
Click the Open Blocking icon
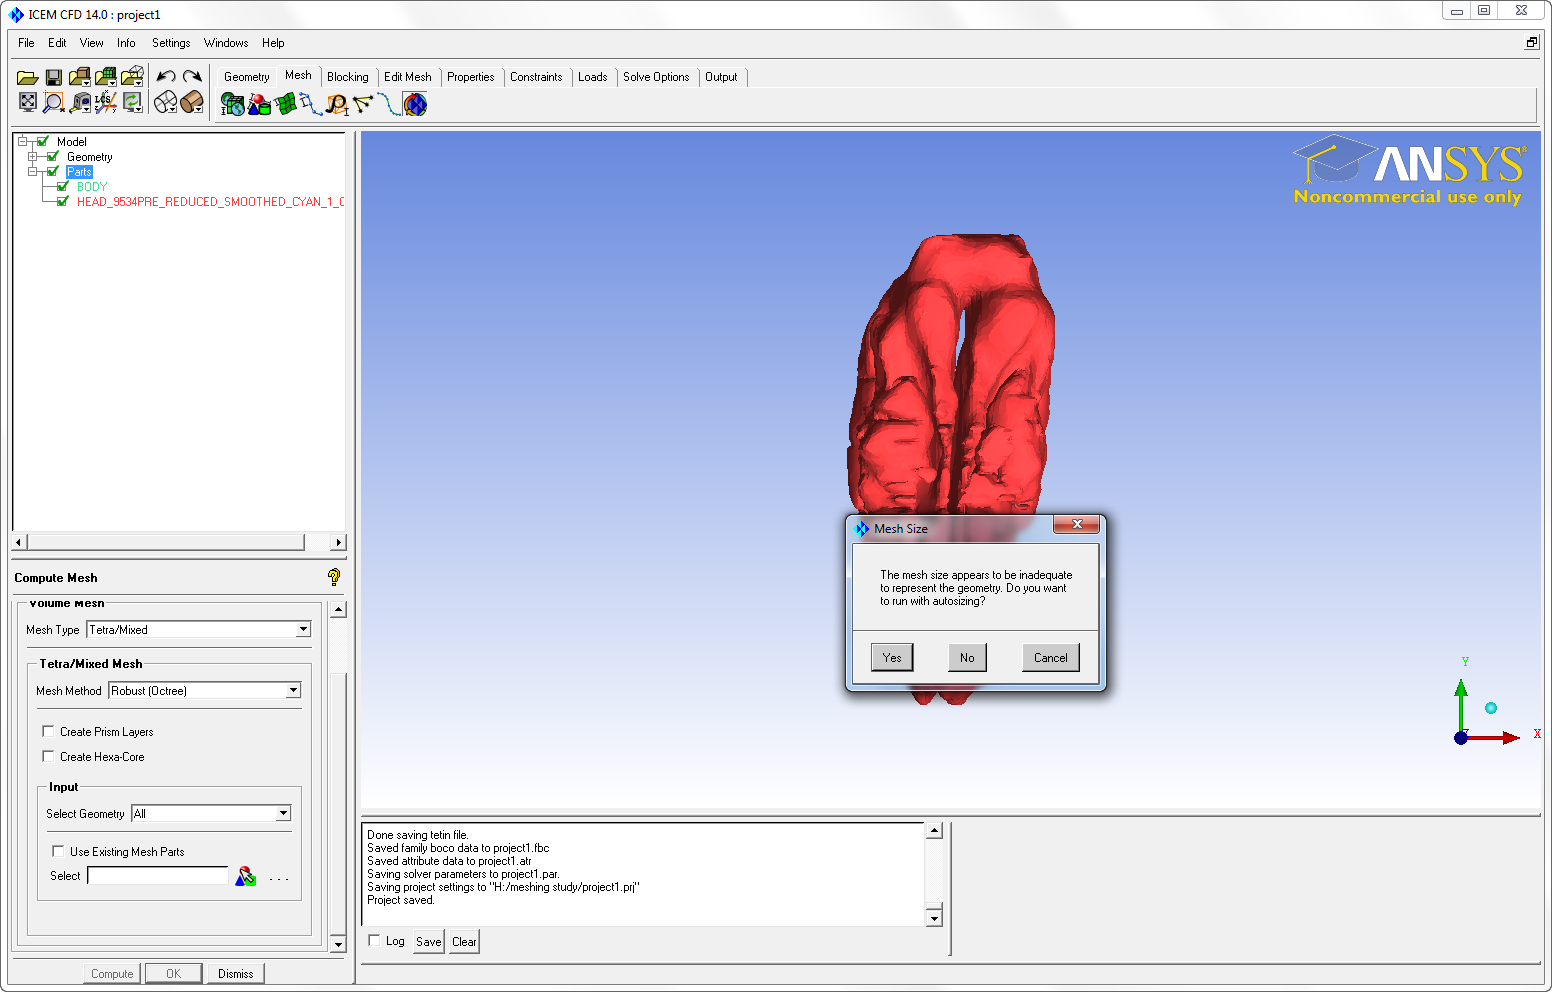pos(132,77)
